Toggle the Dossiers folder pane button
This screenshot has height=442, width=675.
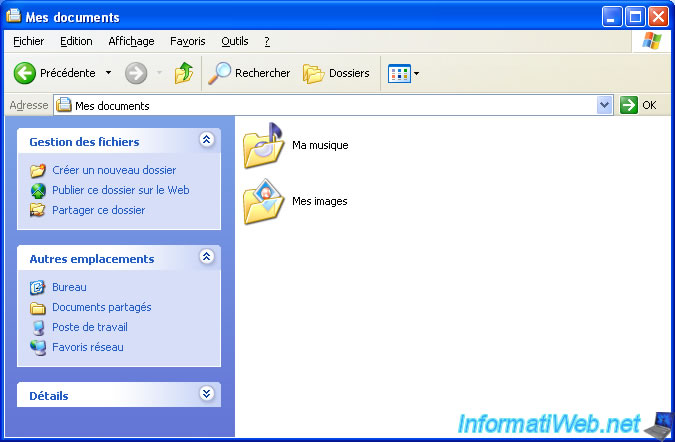[336, 73]
